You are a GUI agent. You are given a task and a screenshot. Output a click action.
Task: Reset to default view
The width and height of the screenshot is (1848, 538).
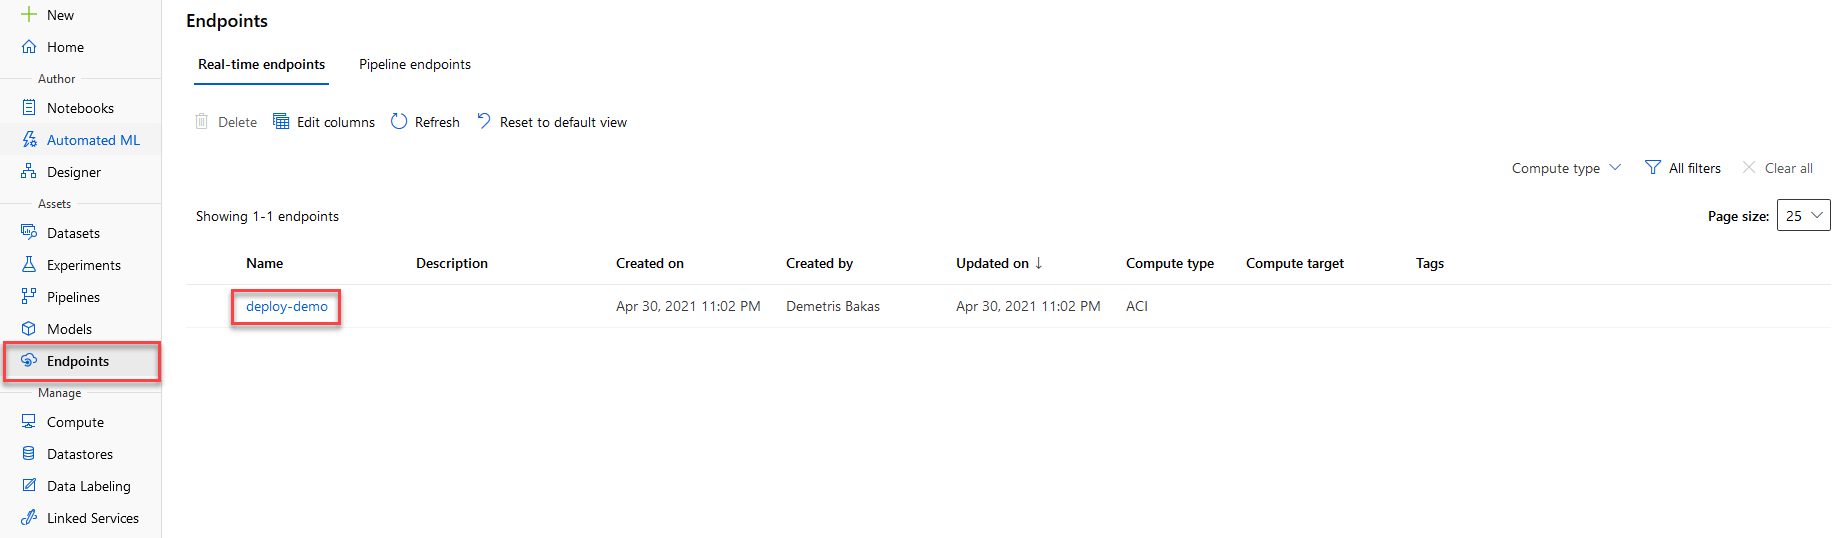click(552, 122)
